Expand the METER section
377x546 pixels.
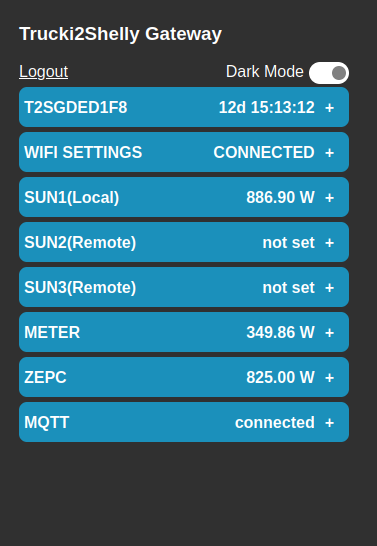(x=184, y=332)
